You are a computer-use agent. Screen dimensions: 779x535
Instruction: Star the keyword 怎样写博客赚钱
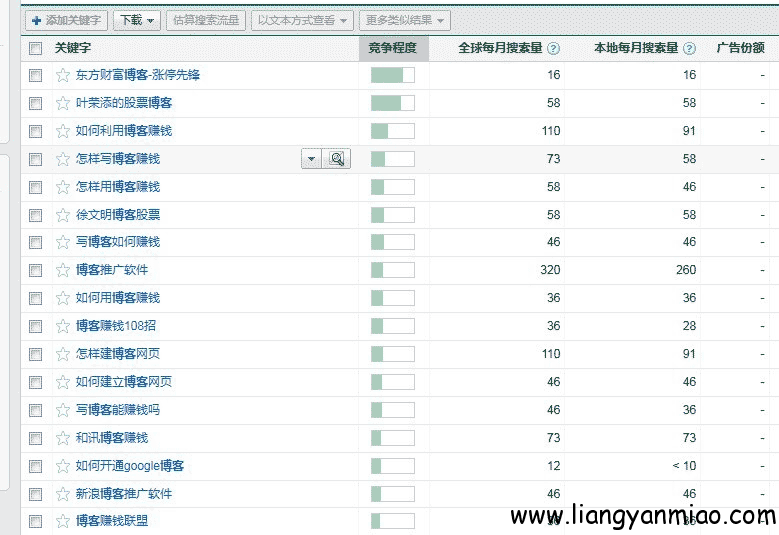(x=63, y=159)
